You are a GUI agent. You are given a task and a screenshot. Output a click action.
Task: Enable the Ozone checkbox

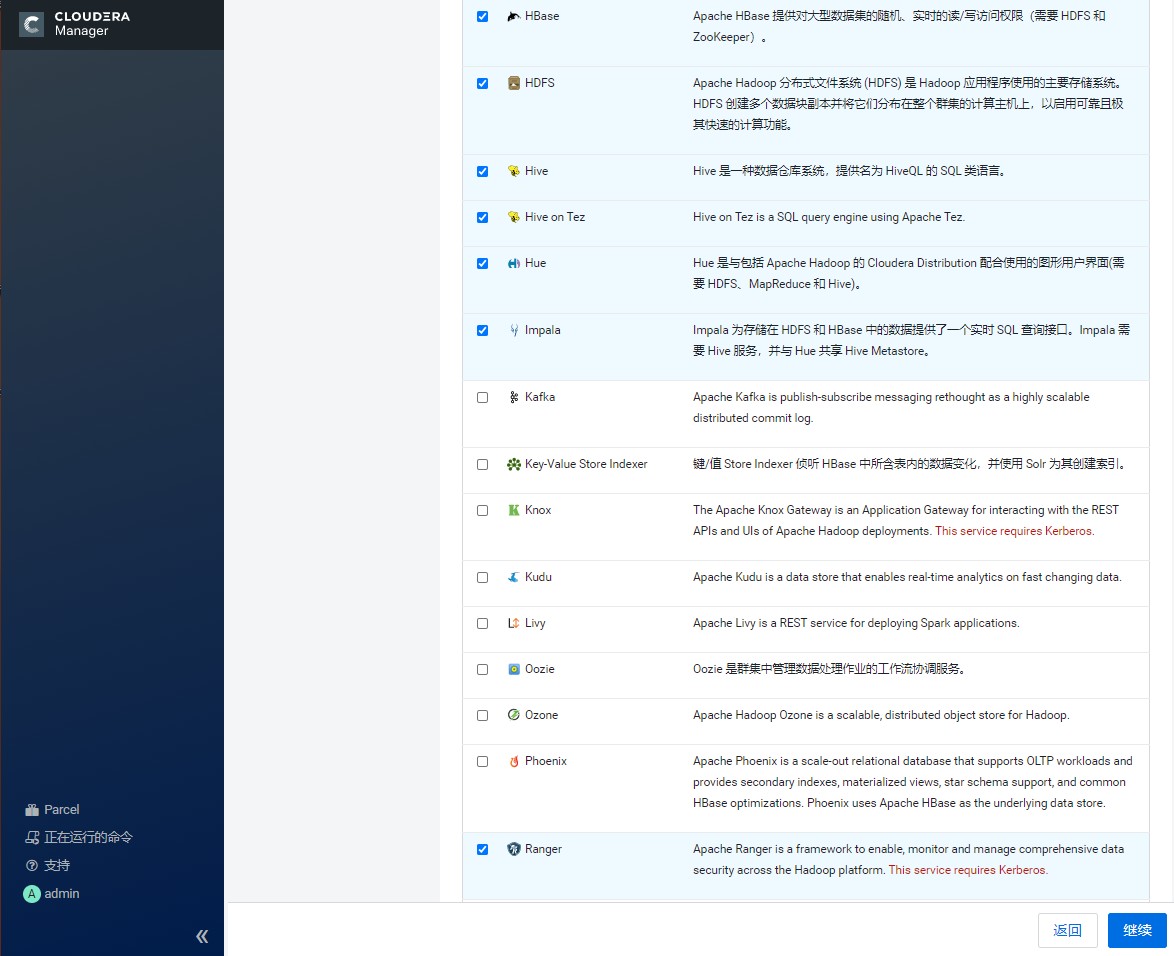(x=483, y=715)
